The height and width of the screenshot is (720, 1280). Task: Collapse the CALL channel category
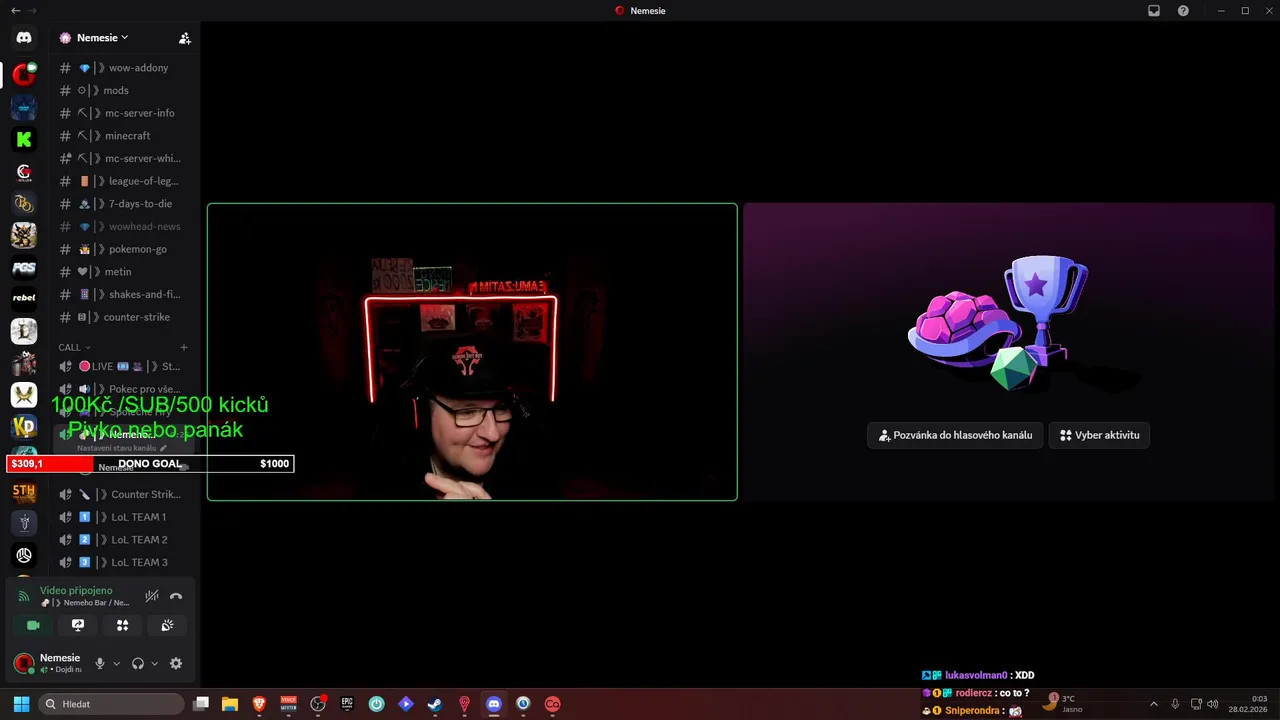pos(74,347)
